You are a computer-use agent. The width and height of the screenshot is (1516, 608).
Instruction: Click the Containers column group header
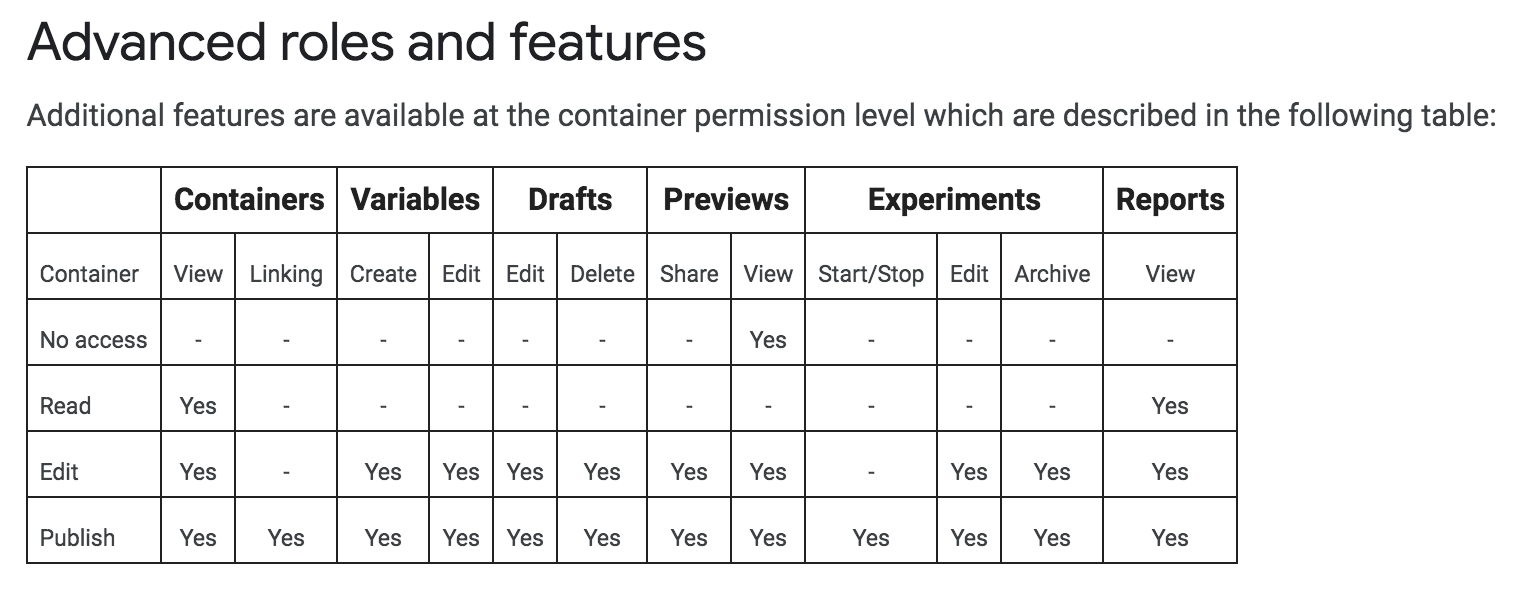click(x=249, y=200)
